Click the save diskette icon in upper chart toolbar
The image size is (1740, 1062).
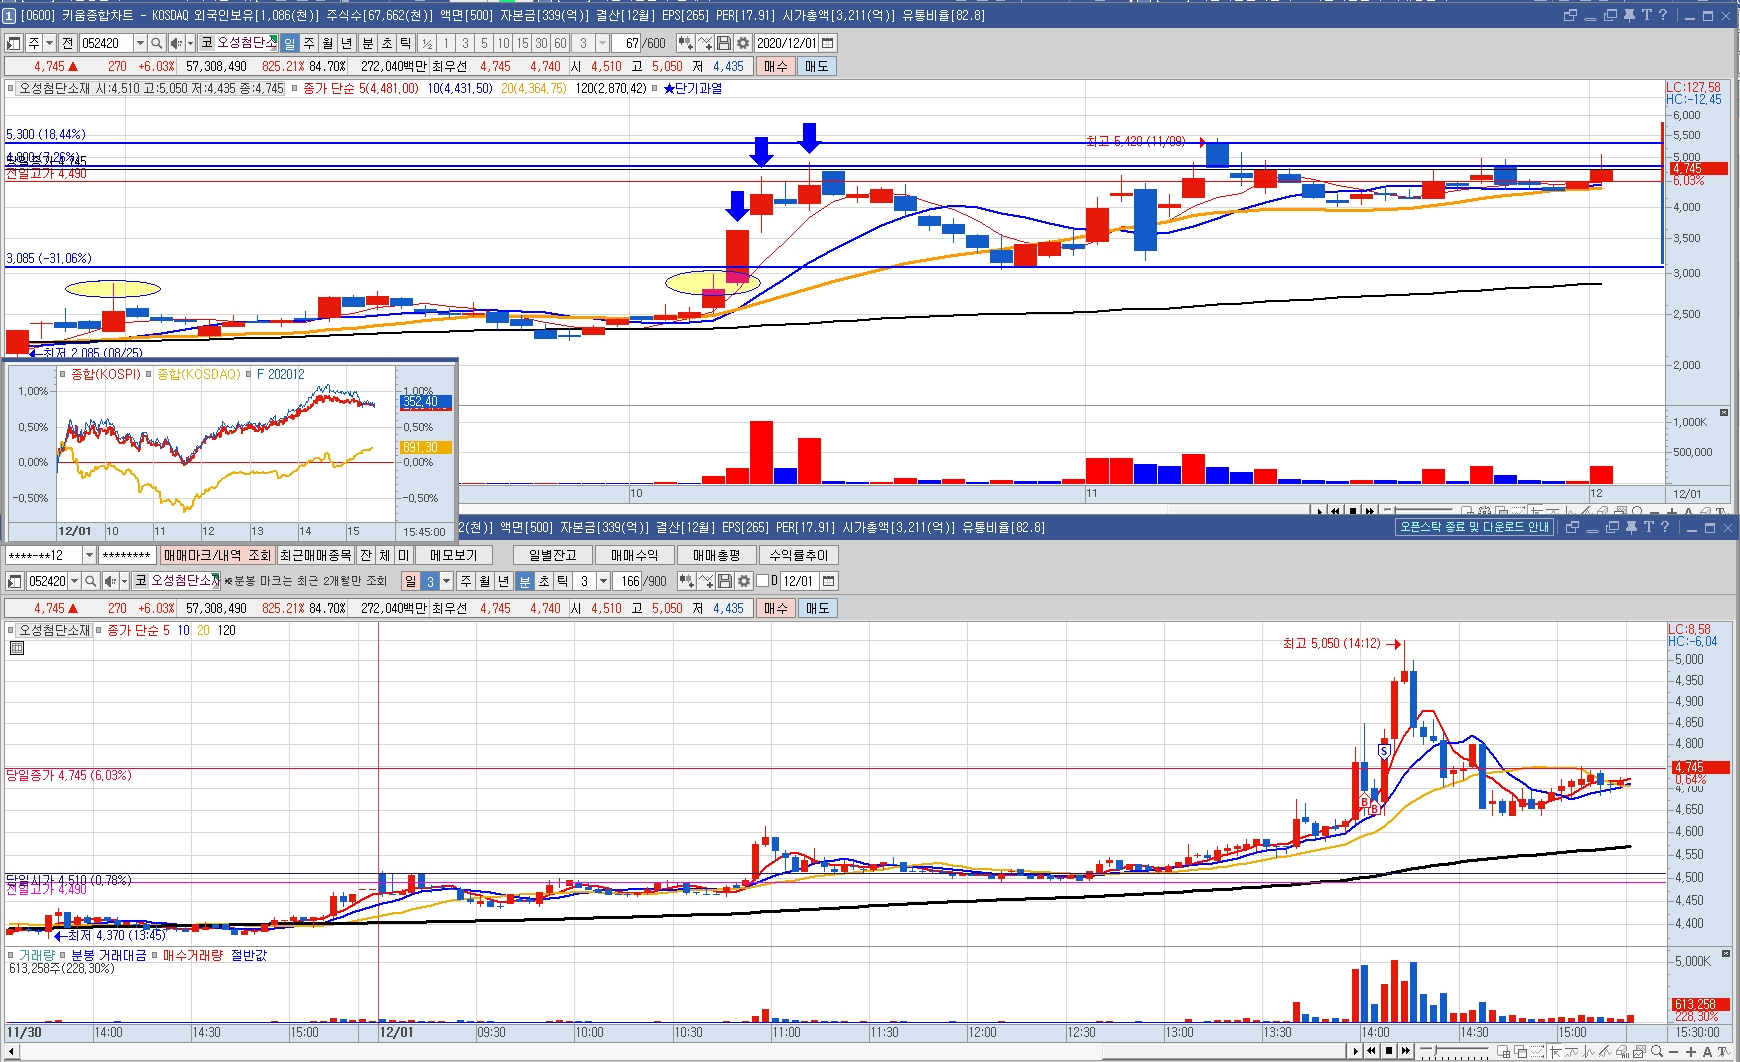[x=724, y=43]
